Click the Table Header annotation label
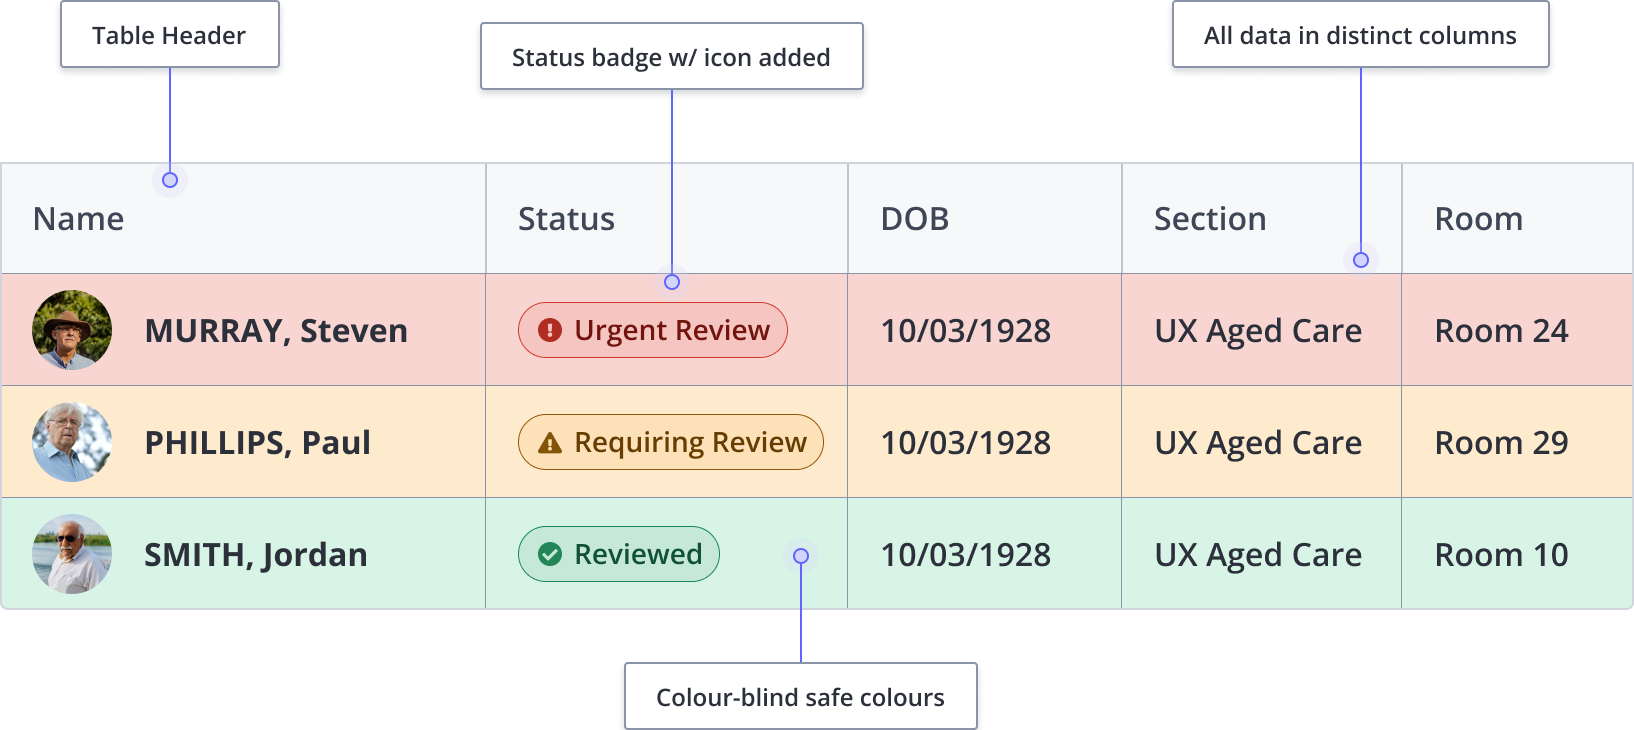Image resolution: width=1634 pixels, height=730 pixels. pos(169,35)
